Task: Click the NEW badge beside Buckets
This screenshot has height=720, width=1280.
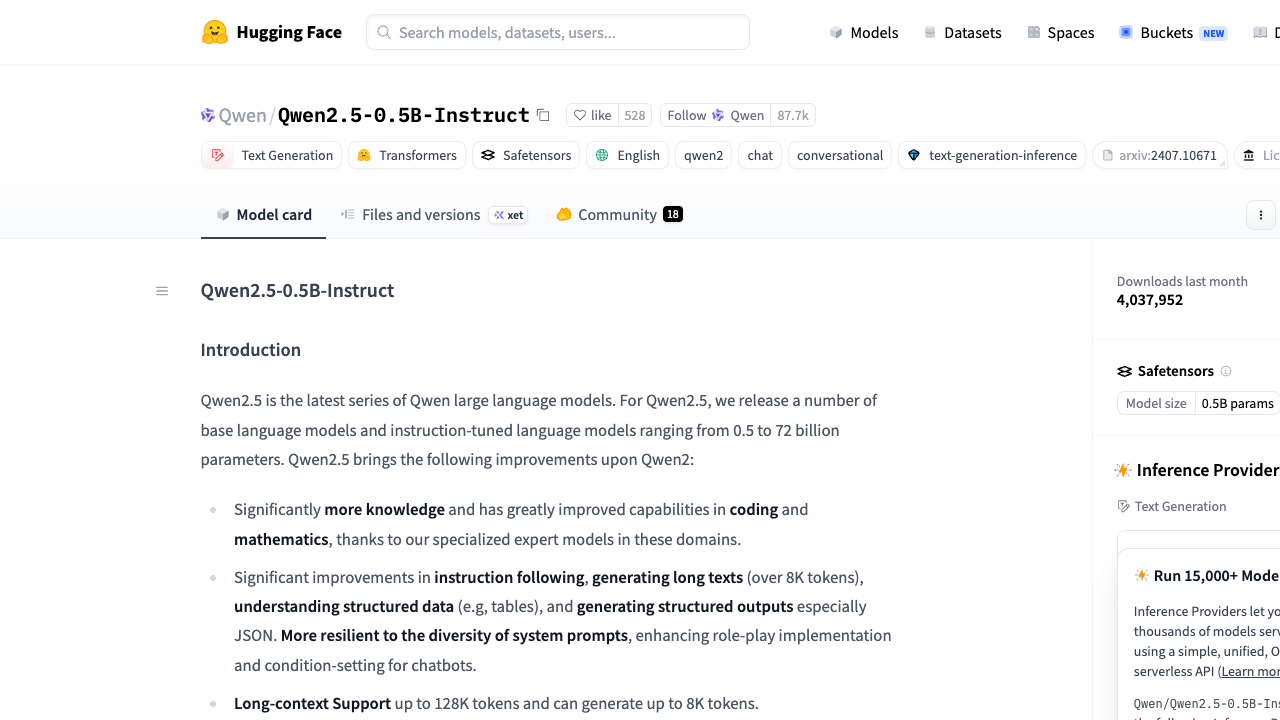Action: point(1214,33)
